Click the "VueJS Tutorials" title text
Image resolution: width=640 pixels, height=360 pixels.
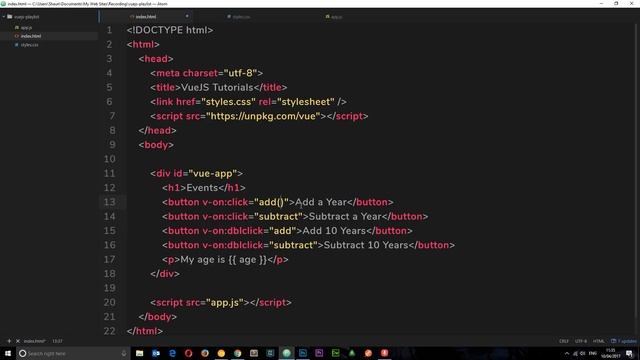coord(217,87)
